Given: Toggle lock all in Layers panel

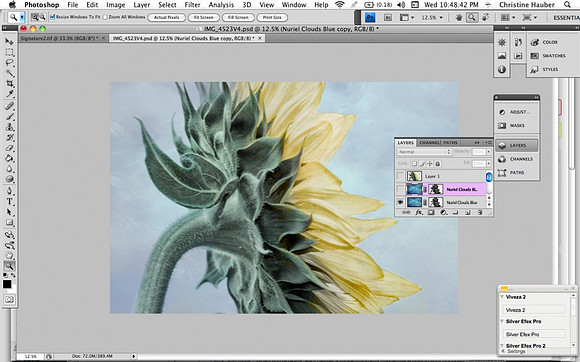Looking at the screenshot, I should click(x=438, y=163).
